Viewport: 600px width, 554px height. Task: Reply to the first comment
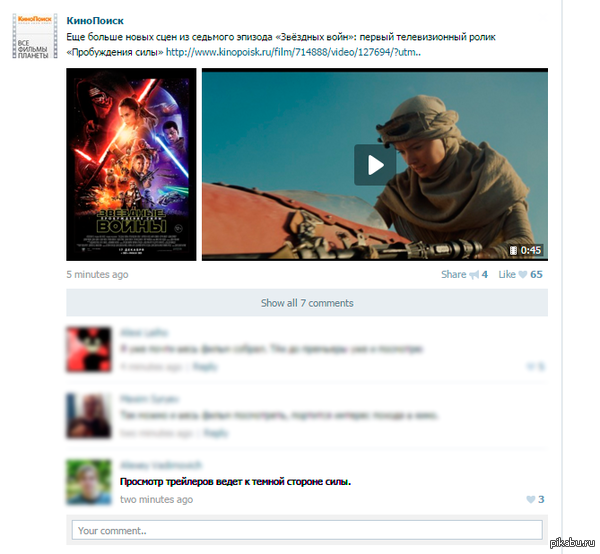click(205, 367)
